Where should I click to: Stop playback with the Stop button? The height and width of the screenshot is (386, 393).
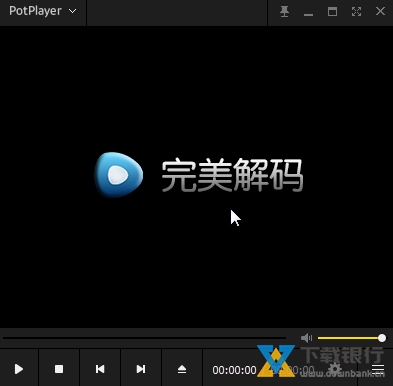(59, 369)
